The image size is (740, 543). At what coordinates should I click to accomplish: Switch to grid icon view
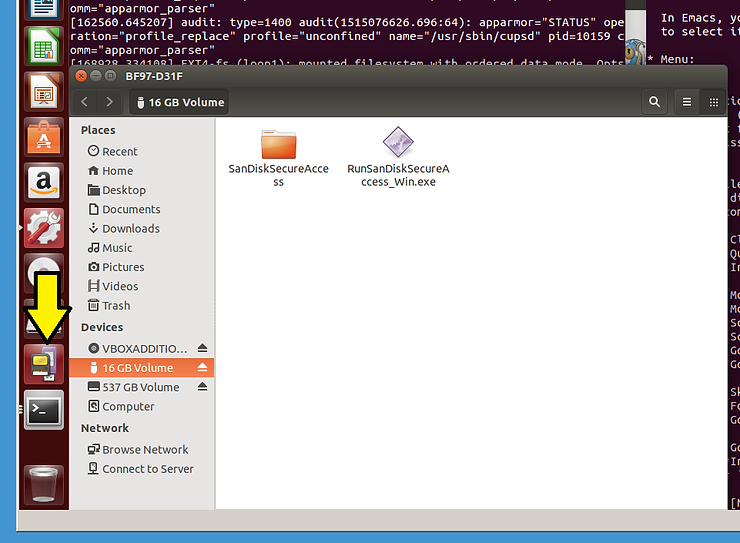tap(713, 102)
